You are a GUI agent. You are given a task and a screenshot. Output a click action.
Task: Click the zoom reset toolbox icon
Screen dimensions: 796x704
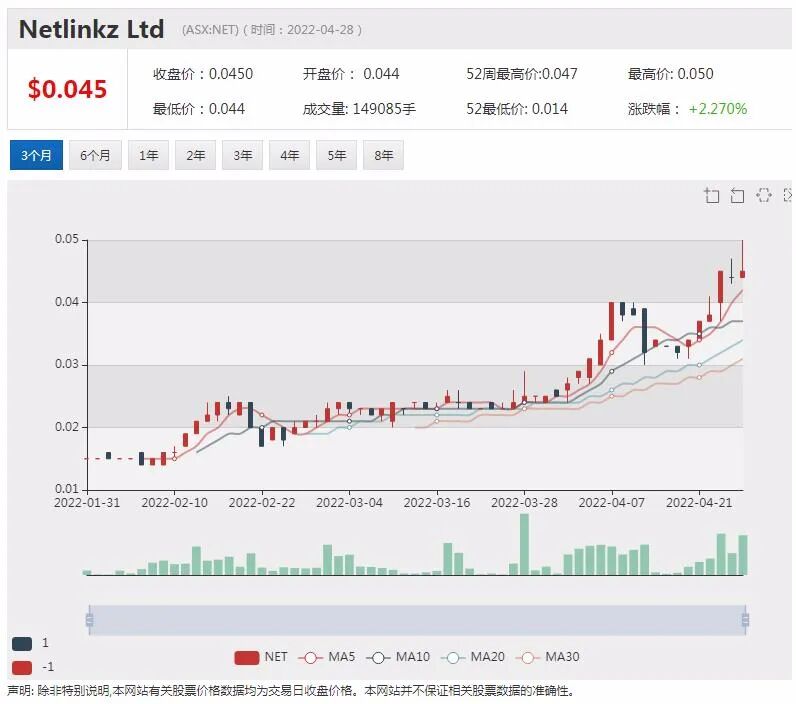pos(737,195)
